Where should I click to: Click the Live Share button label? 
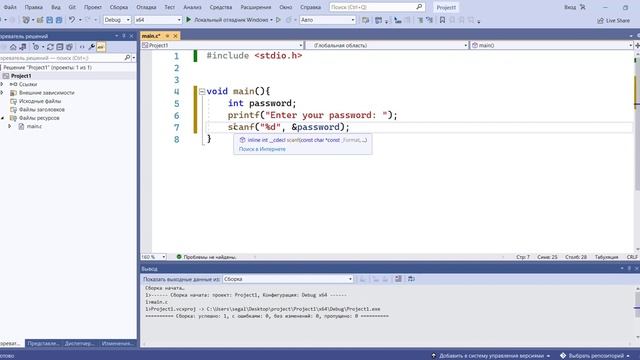618,20
